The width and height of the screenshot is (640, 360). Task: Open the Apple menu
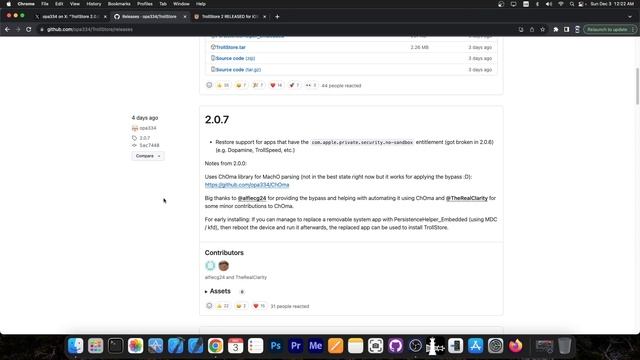pos(9,4)
